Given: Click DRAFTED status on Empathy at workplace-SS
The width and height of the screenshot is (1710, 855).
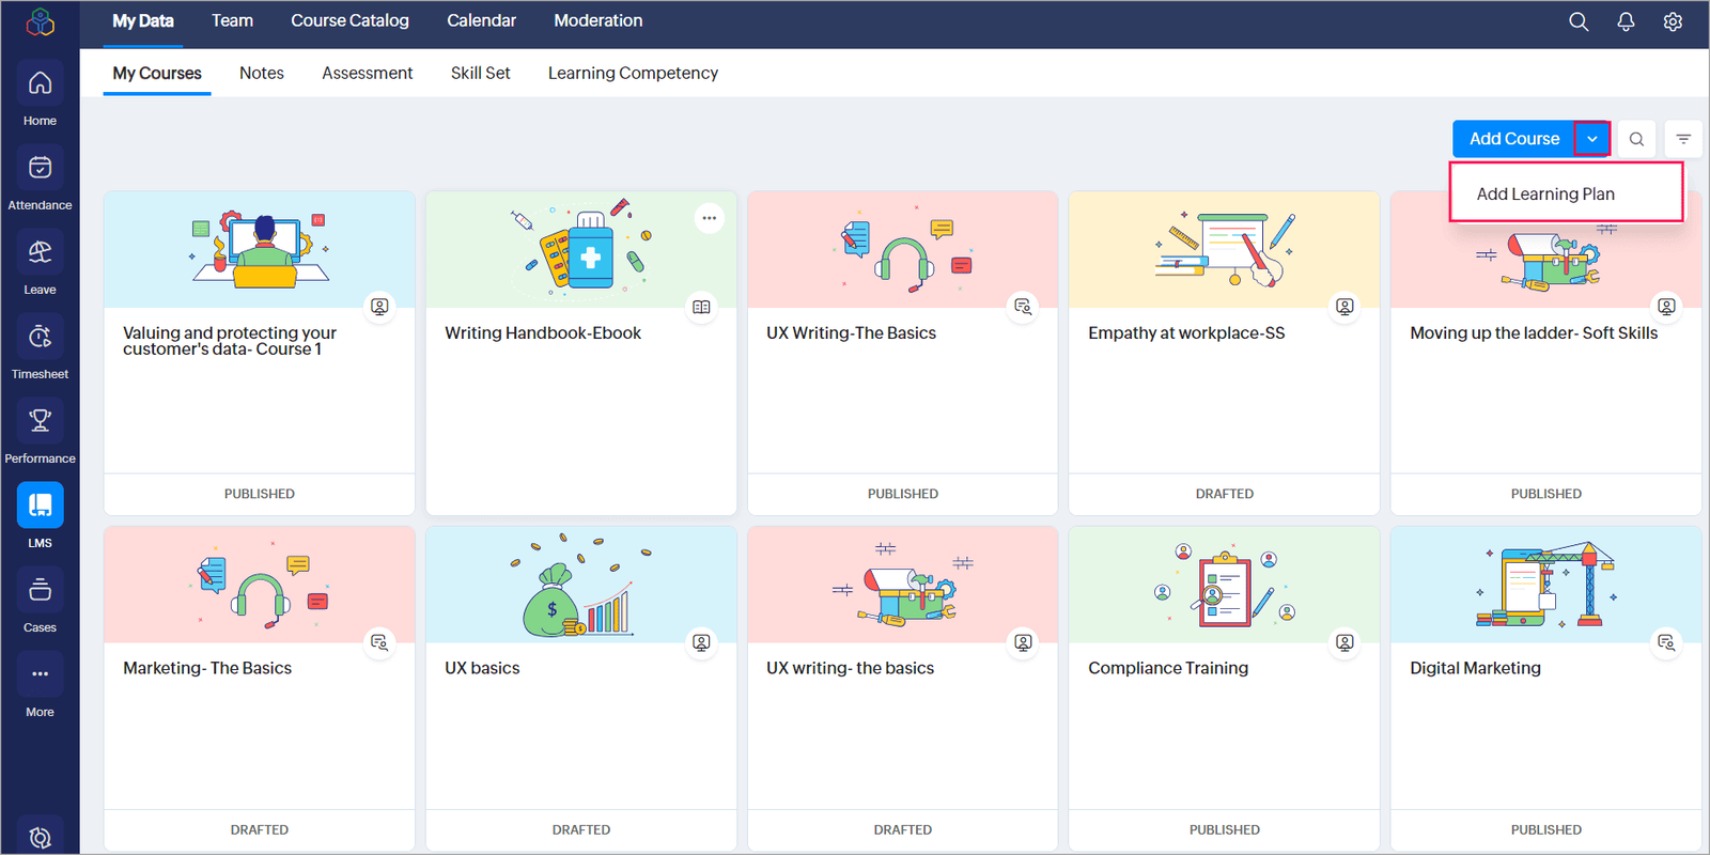Looking at the screenshot, I should 1224,494.
